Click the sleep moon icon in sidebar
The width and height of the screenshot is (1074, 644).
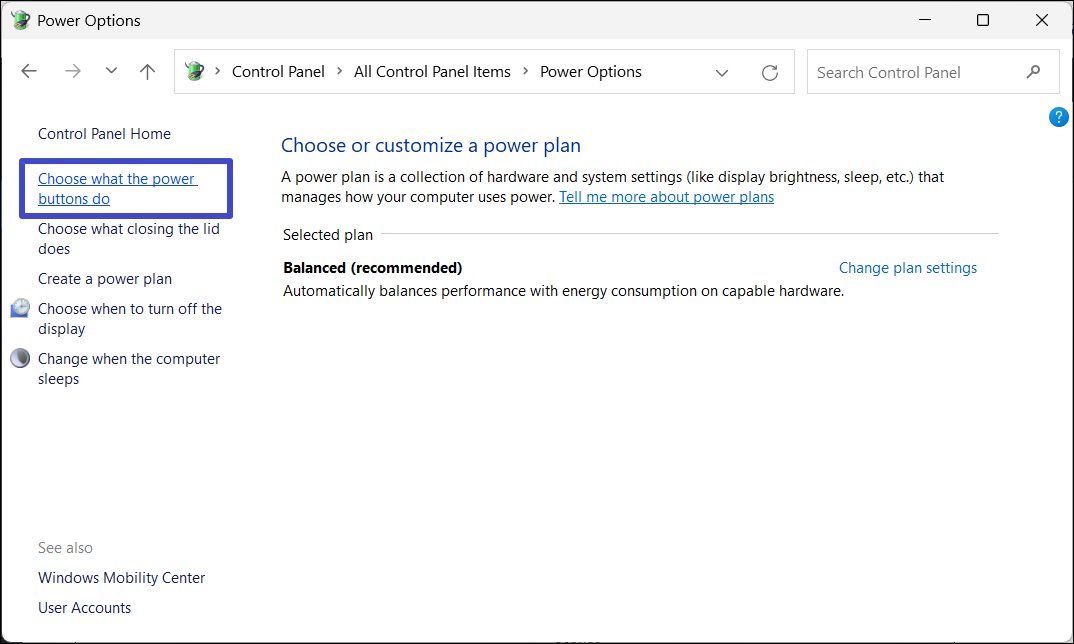(20, 358)
